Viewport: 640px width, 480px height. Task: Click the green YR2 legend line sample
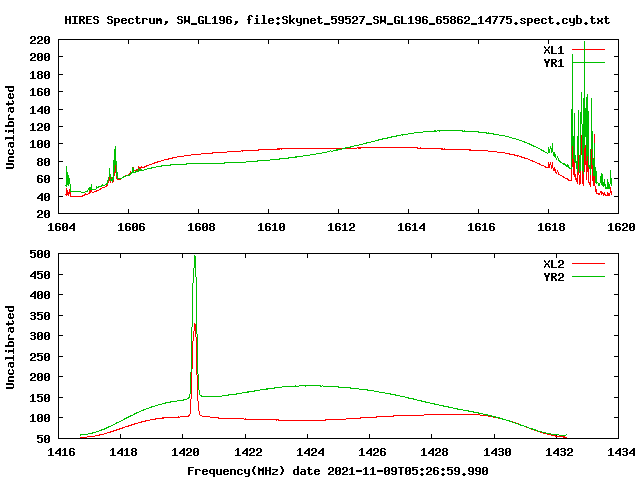click(588, 277)
